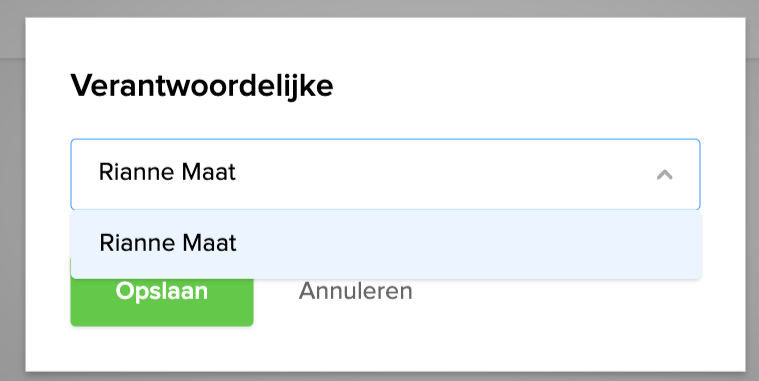Choose the highlighted Rianne Maat option
The image size is (759, 381).
coord(386,244)
